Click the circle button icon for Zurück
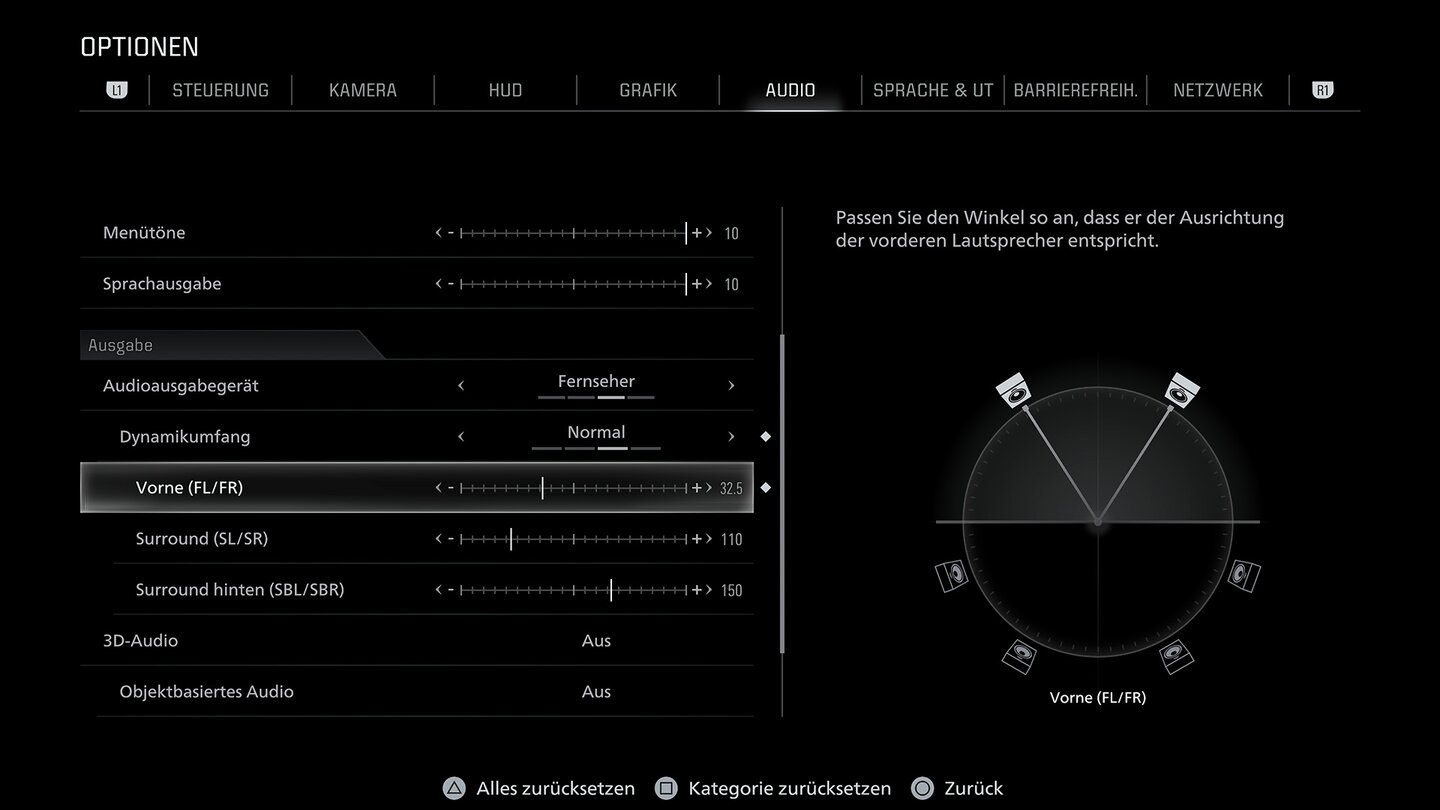The image size is (1440, 810). [922, 788]
